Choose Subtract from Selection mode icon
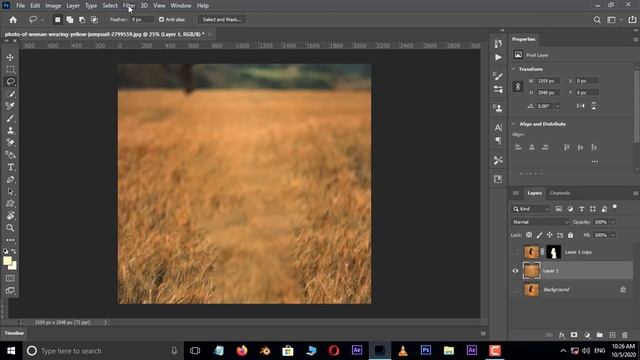The height and width of the screenshot is (360, 640). [82, 20]
